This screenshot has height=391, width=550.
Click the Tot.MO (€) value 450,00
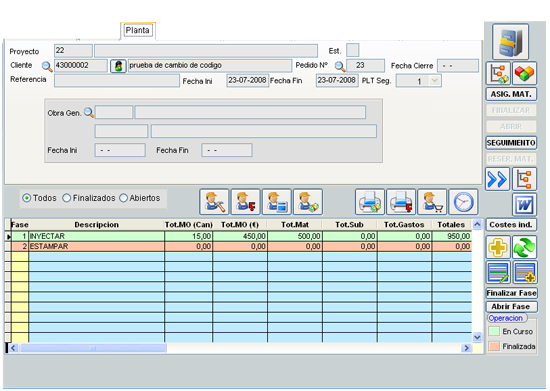coord(240,236)
